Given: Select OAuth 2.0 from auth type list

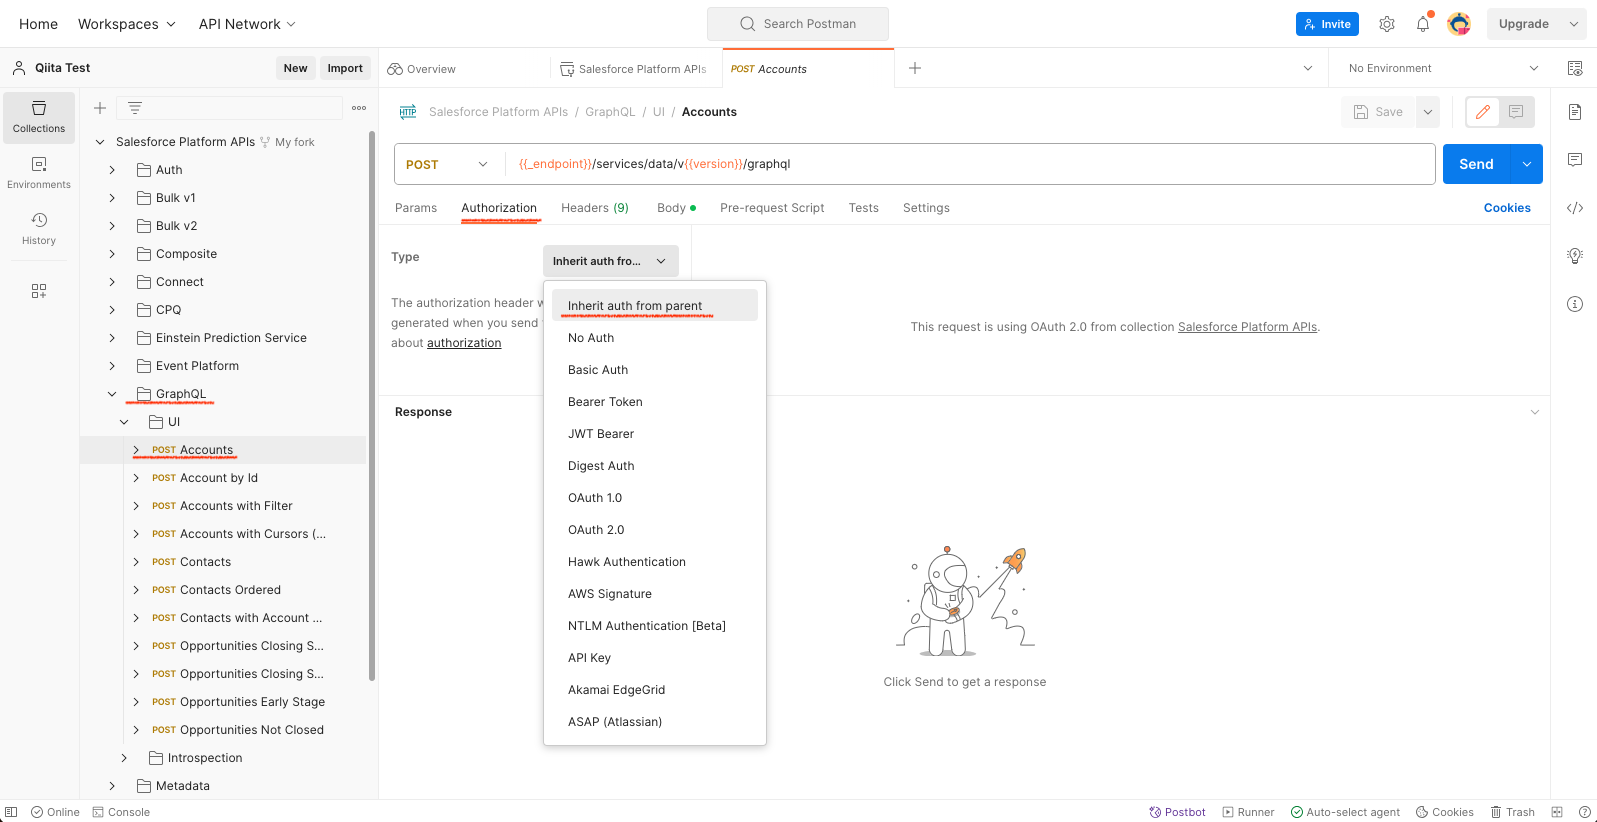Looking at the screenshot, I should tap(655, 530).
